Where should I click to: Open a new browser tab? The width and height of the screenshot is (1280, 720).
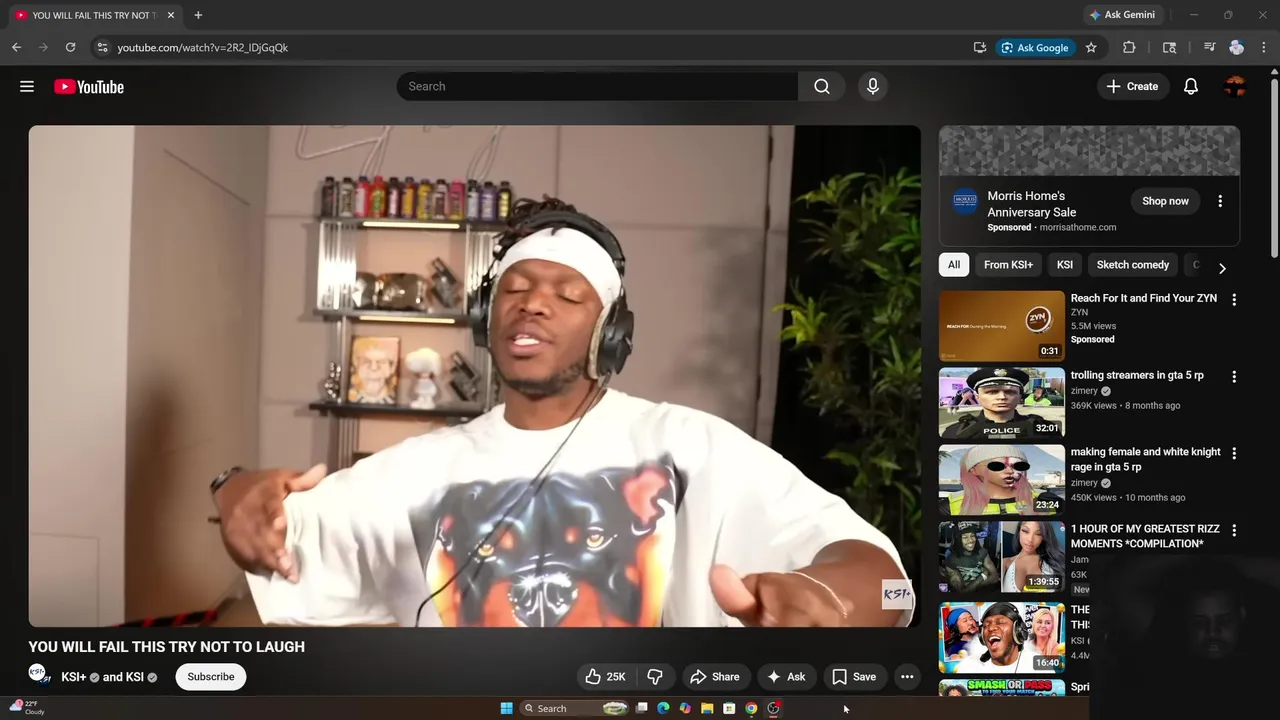point(198,15)
